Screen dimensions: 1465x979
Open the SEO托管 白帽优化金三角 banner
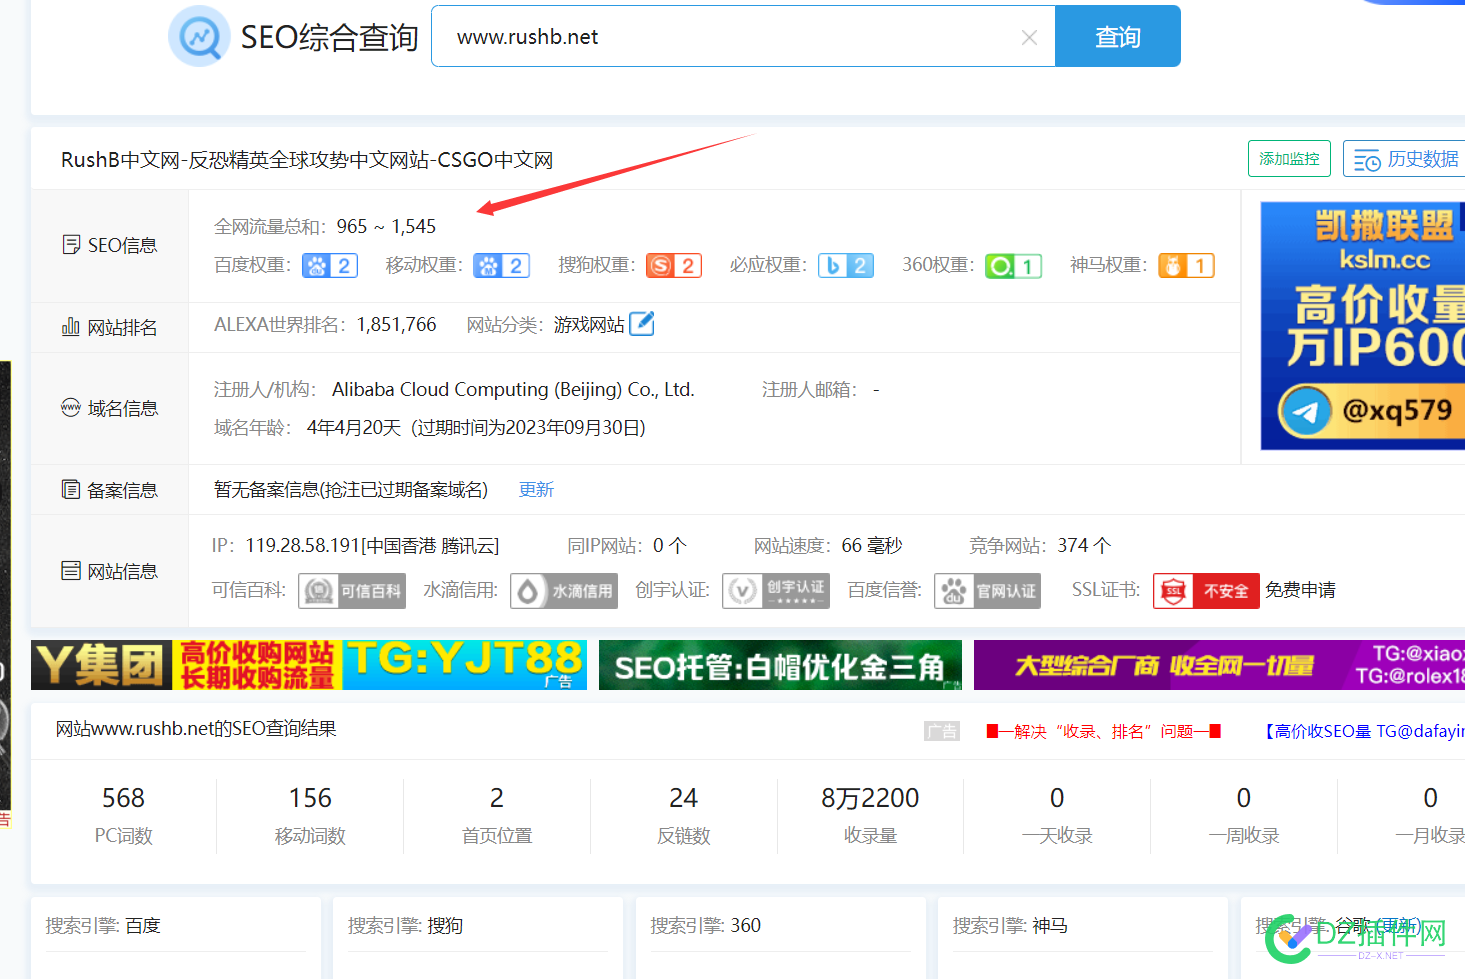pyautogui.click(x=780, y=665)
